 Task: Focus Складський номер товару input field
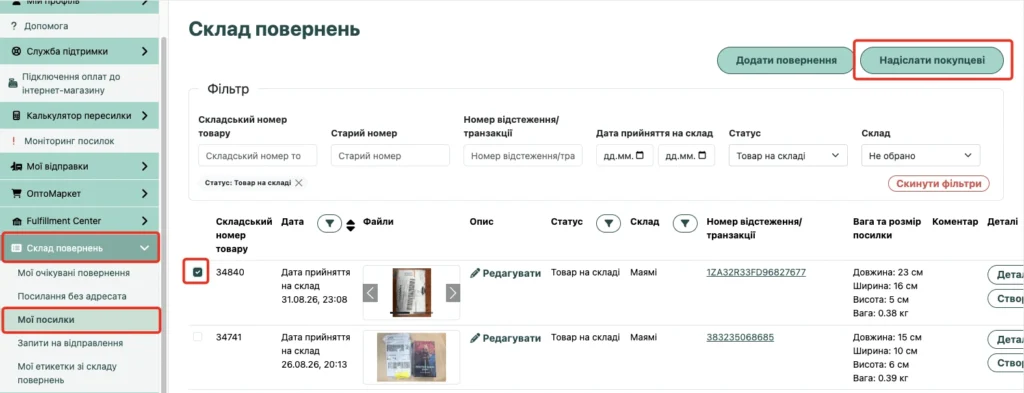pos(257,156)
